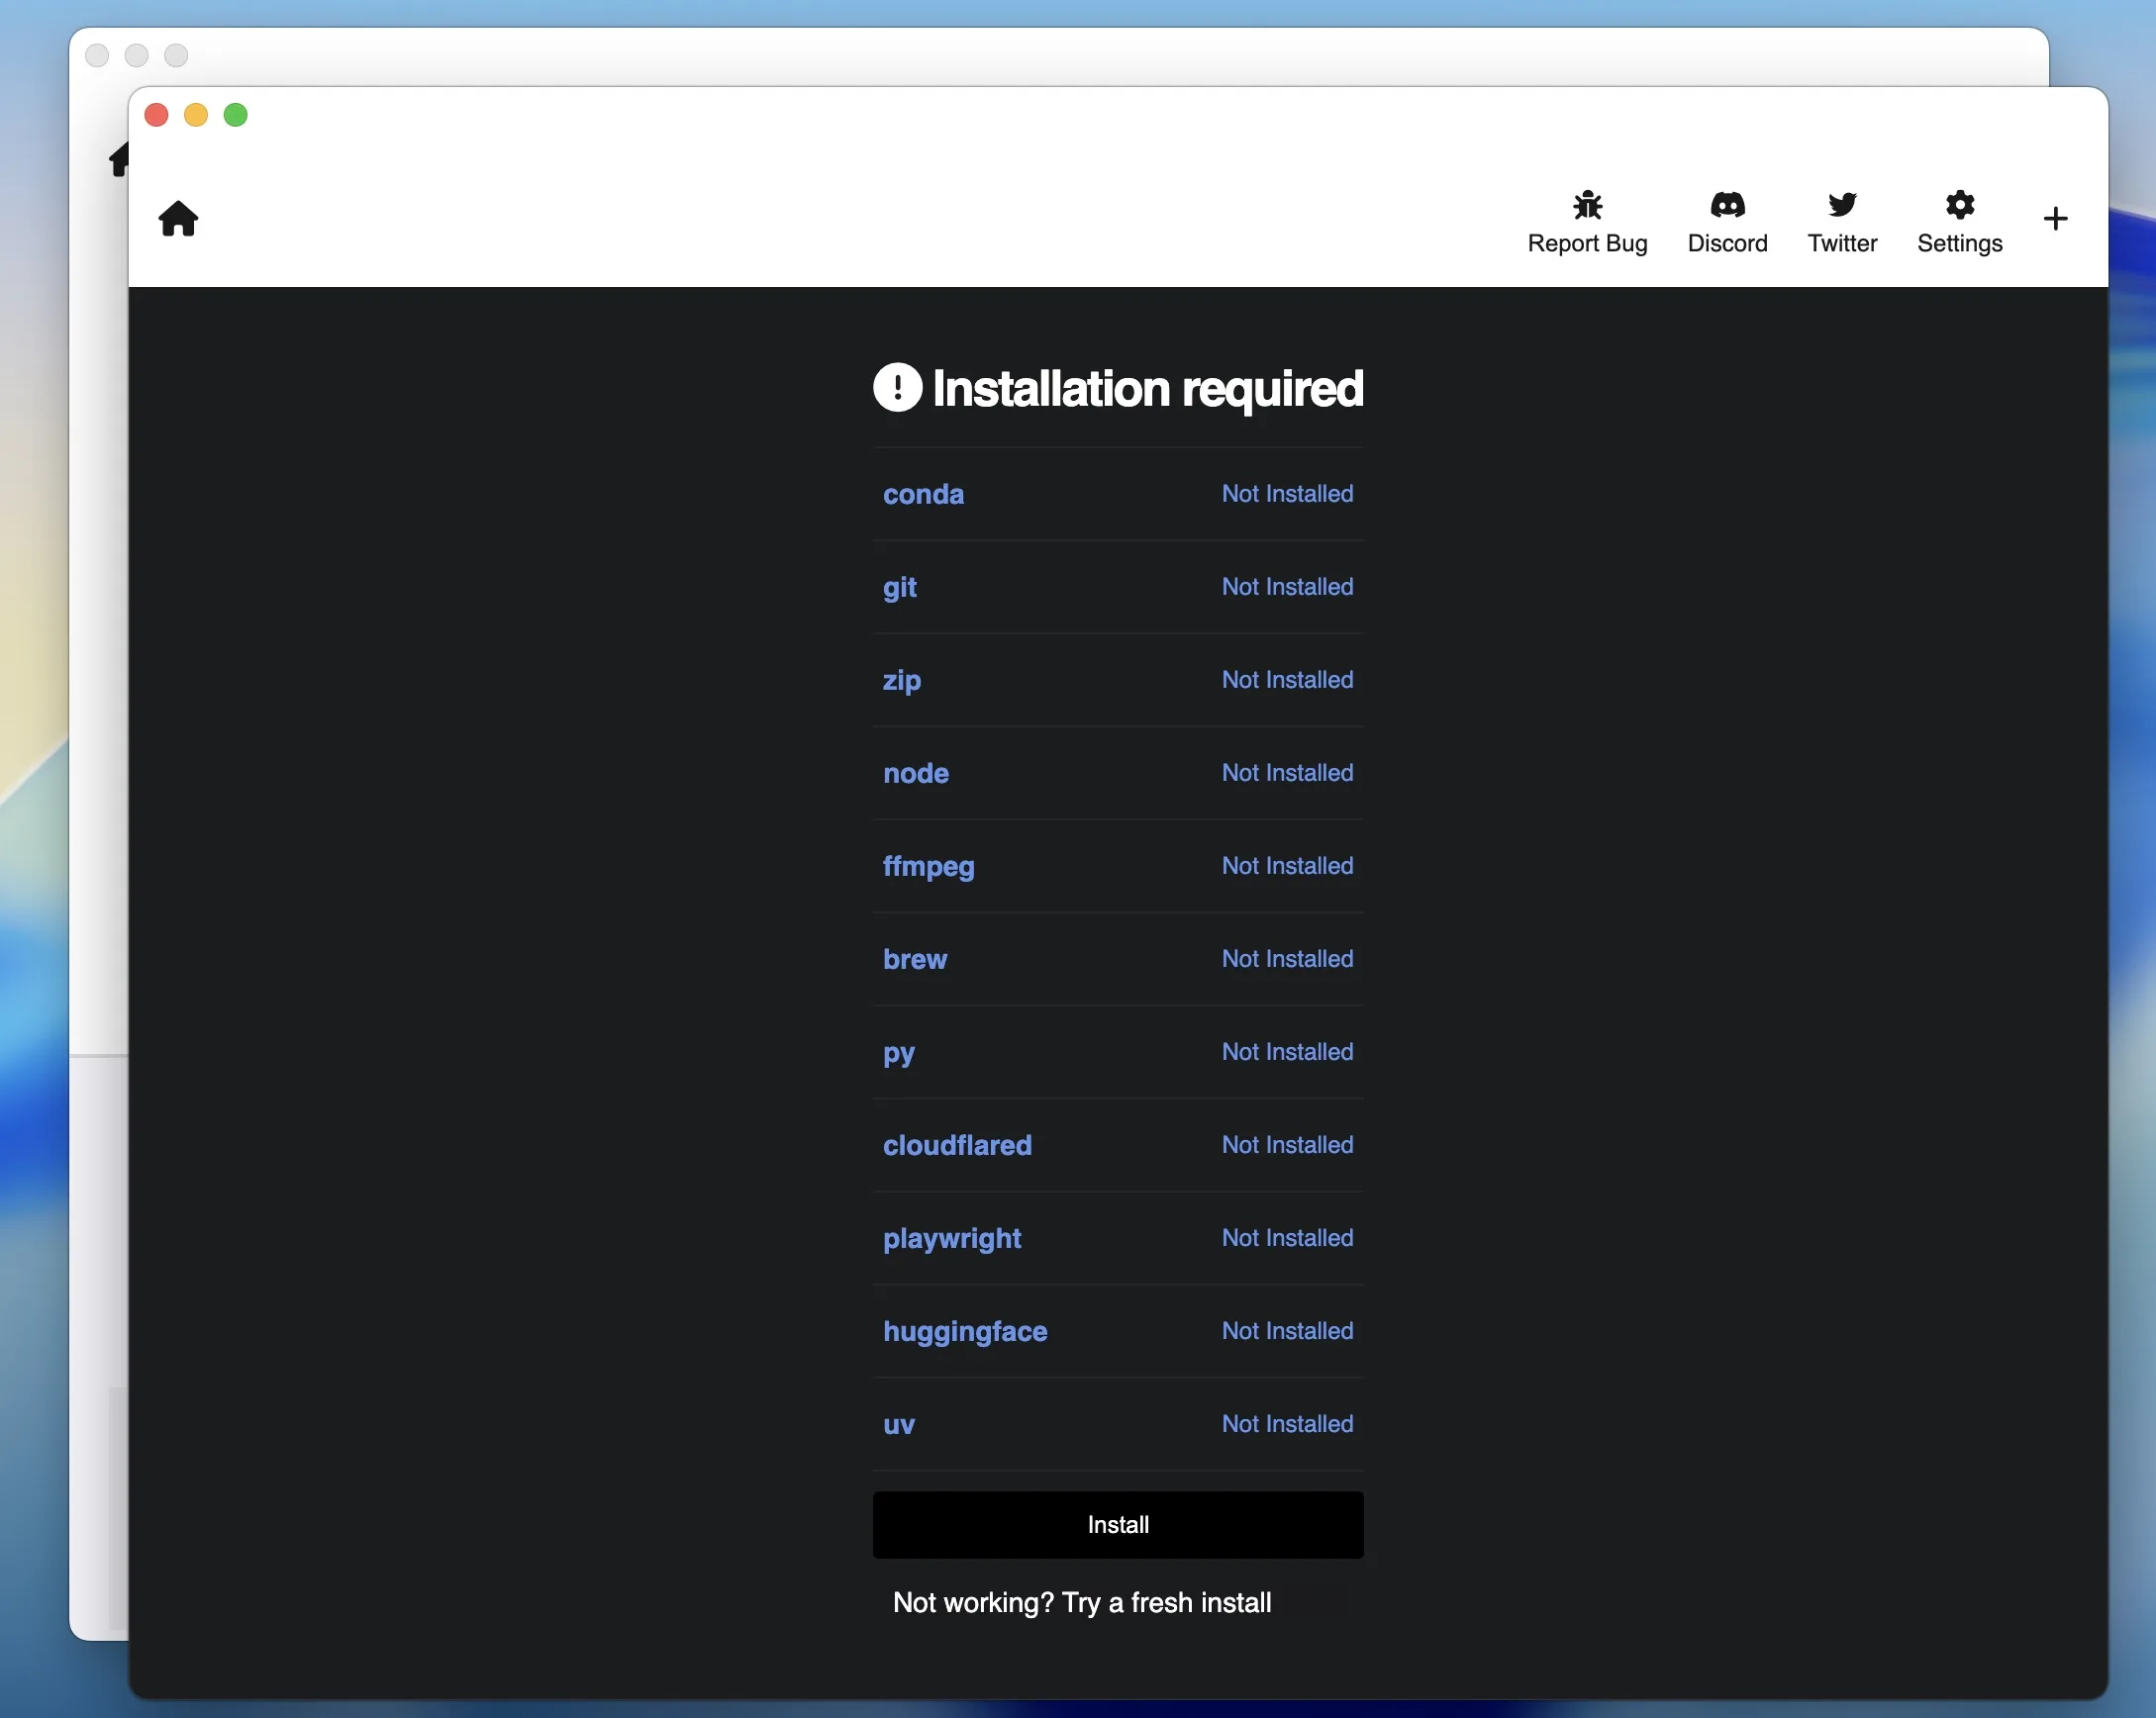Select the py dependency entry
Screen dimensions: 2156x1718
tap(898, 1052)
